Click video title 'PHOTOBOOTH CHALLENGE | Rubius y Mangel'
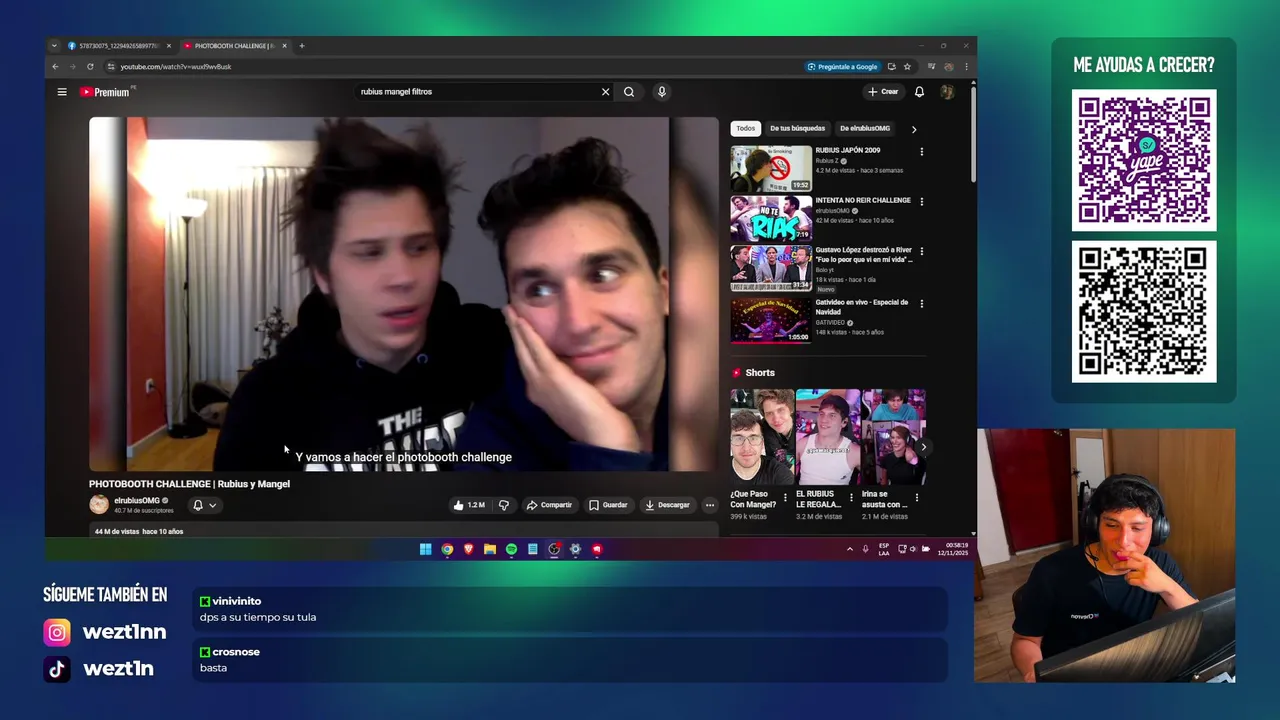 point(189,484)
